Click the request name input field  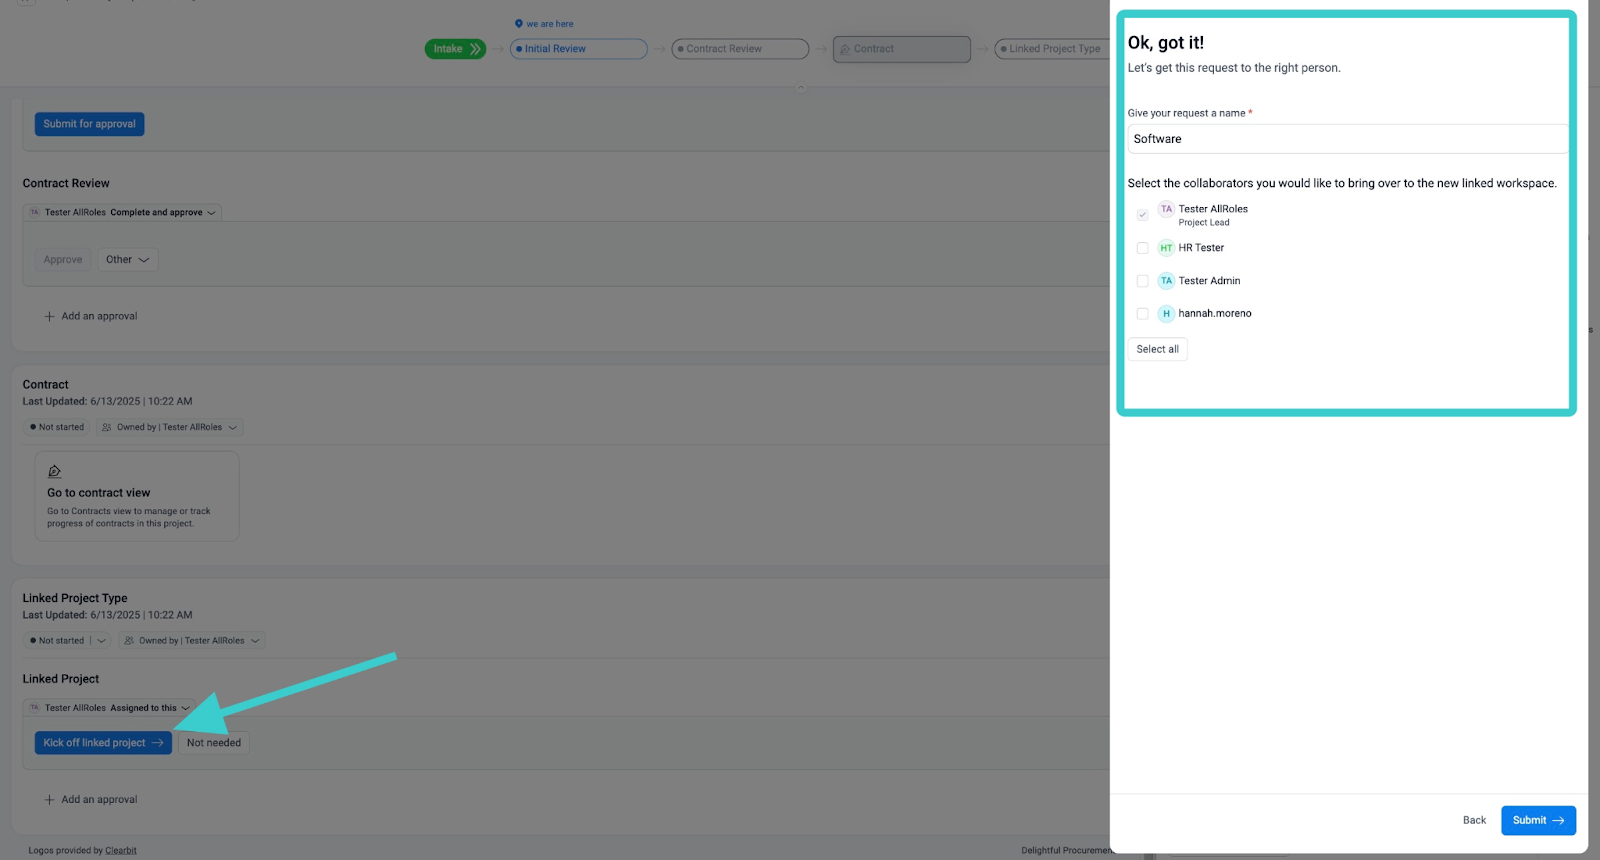[1346, 139]
